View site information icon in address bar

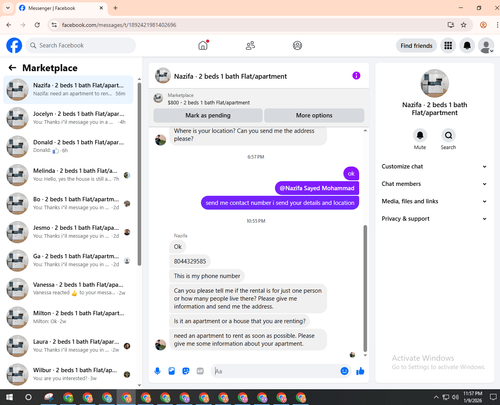tap(54, 25)
